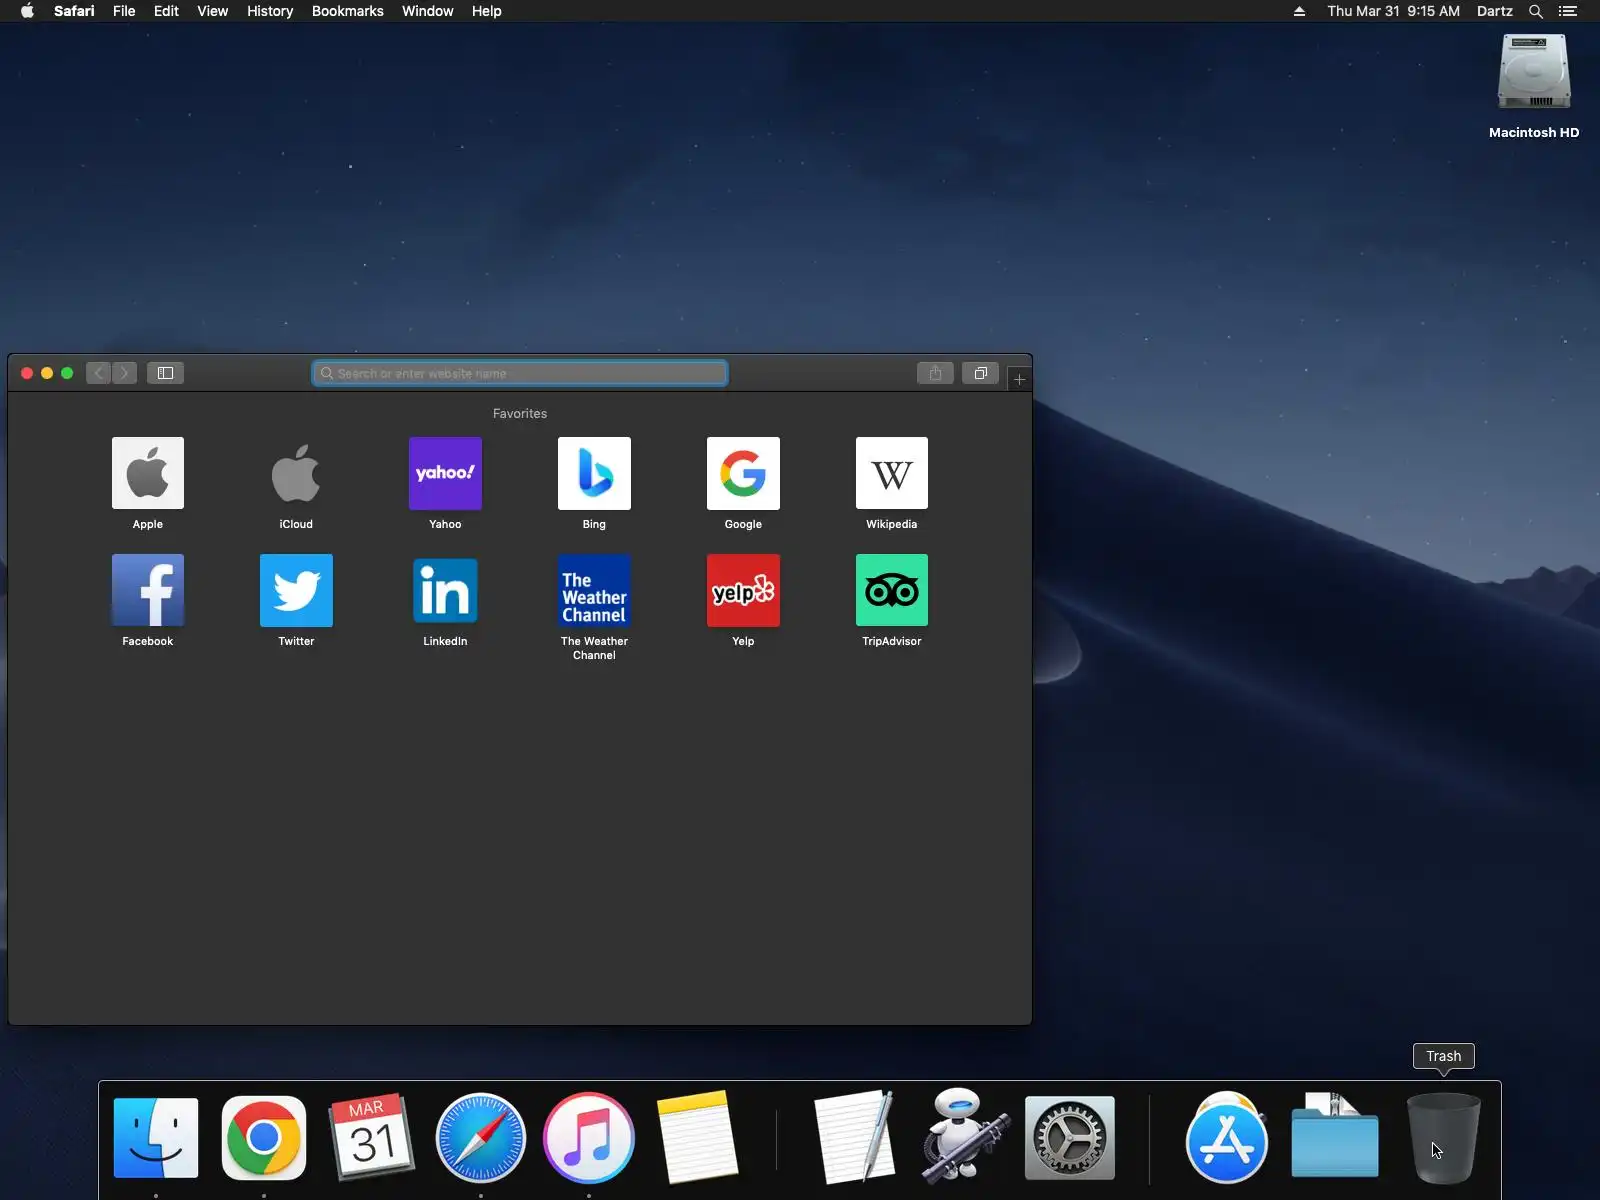
Task: Click the Safari Share button
Action: point(935,373)
